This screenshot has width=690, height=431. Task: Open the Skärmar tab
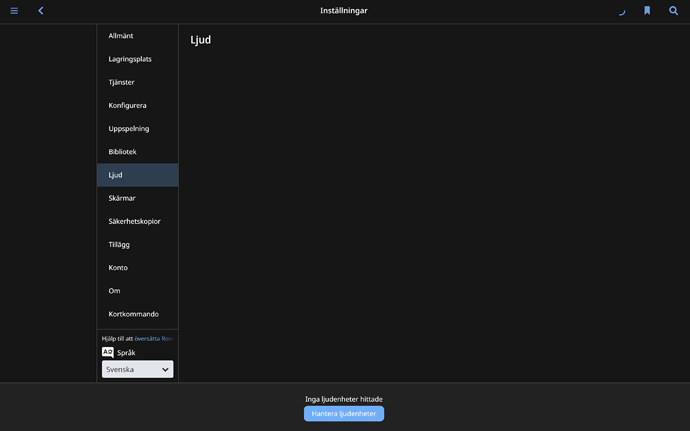point(137,198)
